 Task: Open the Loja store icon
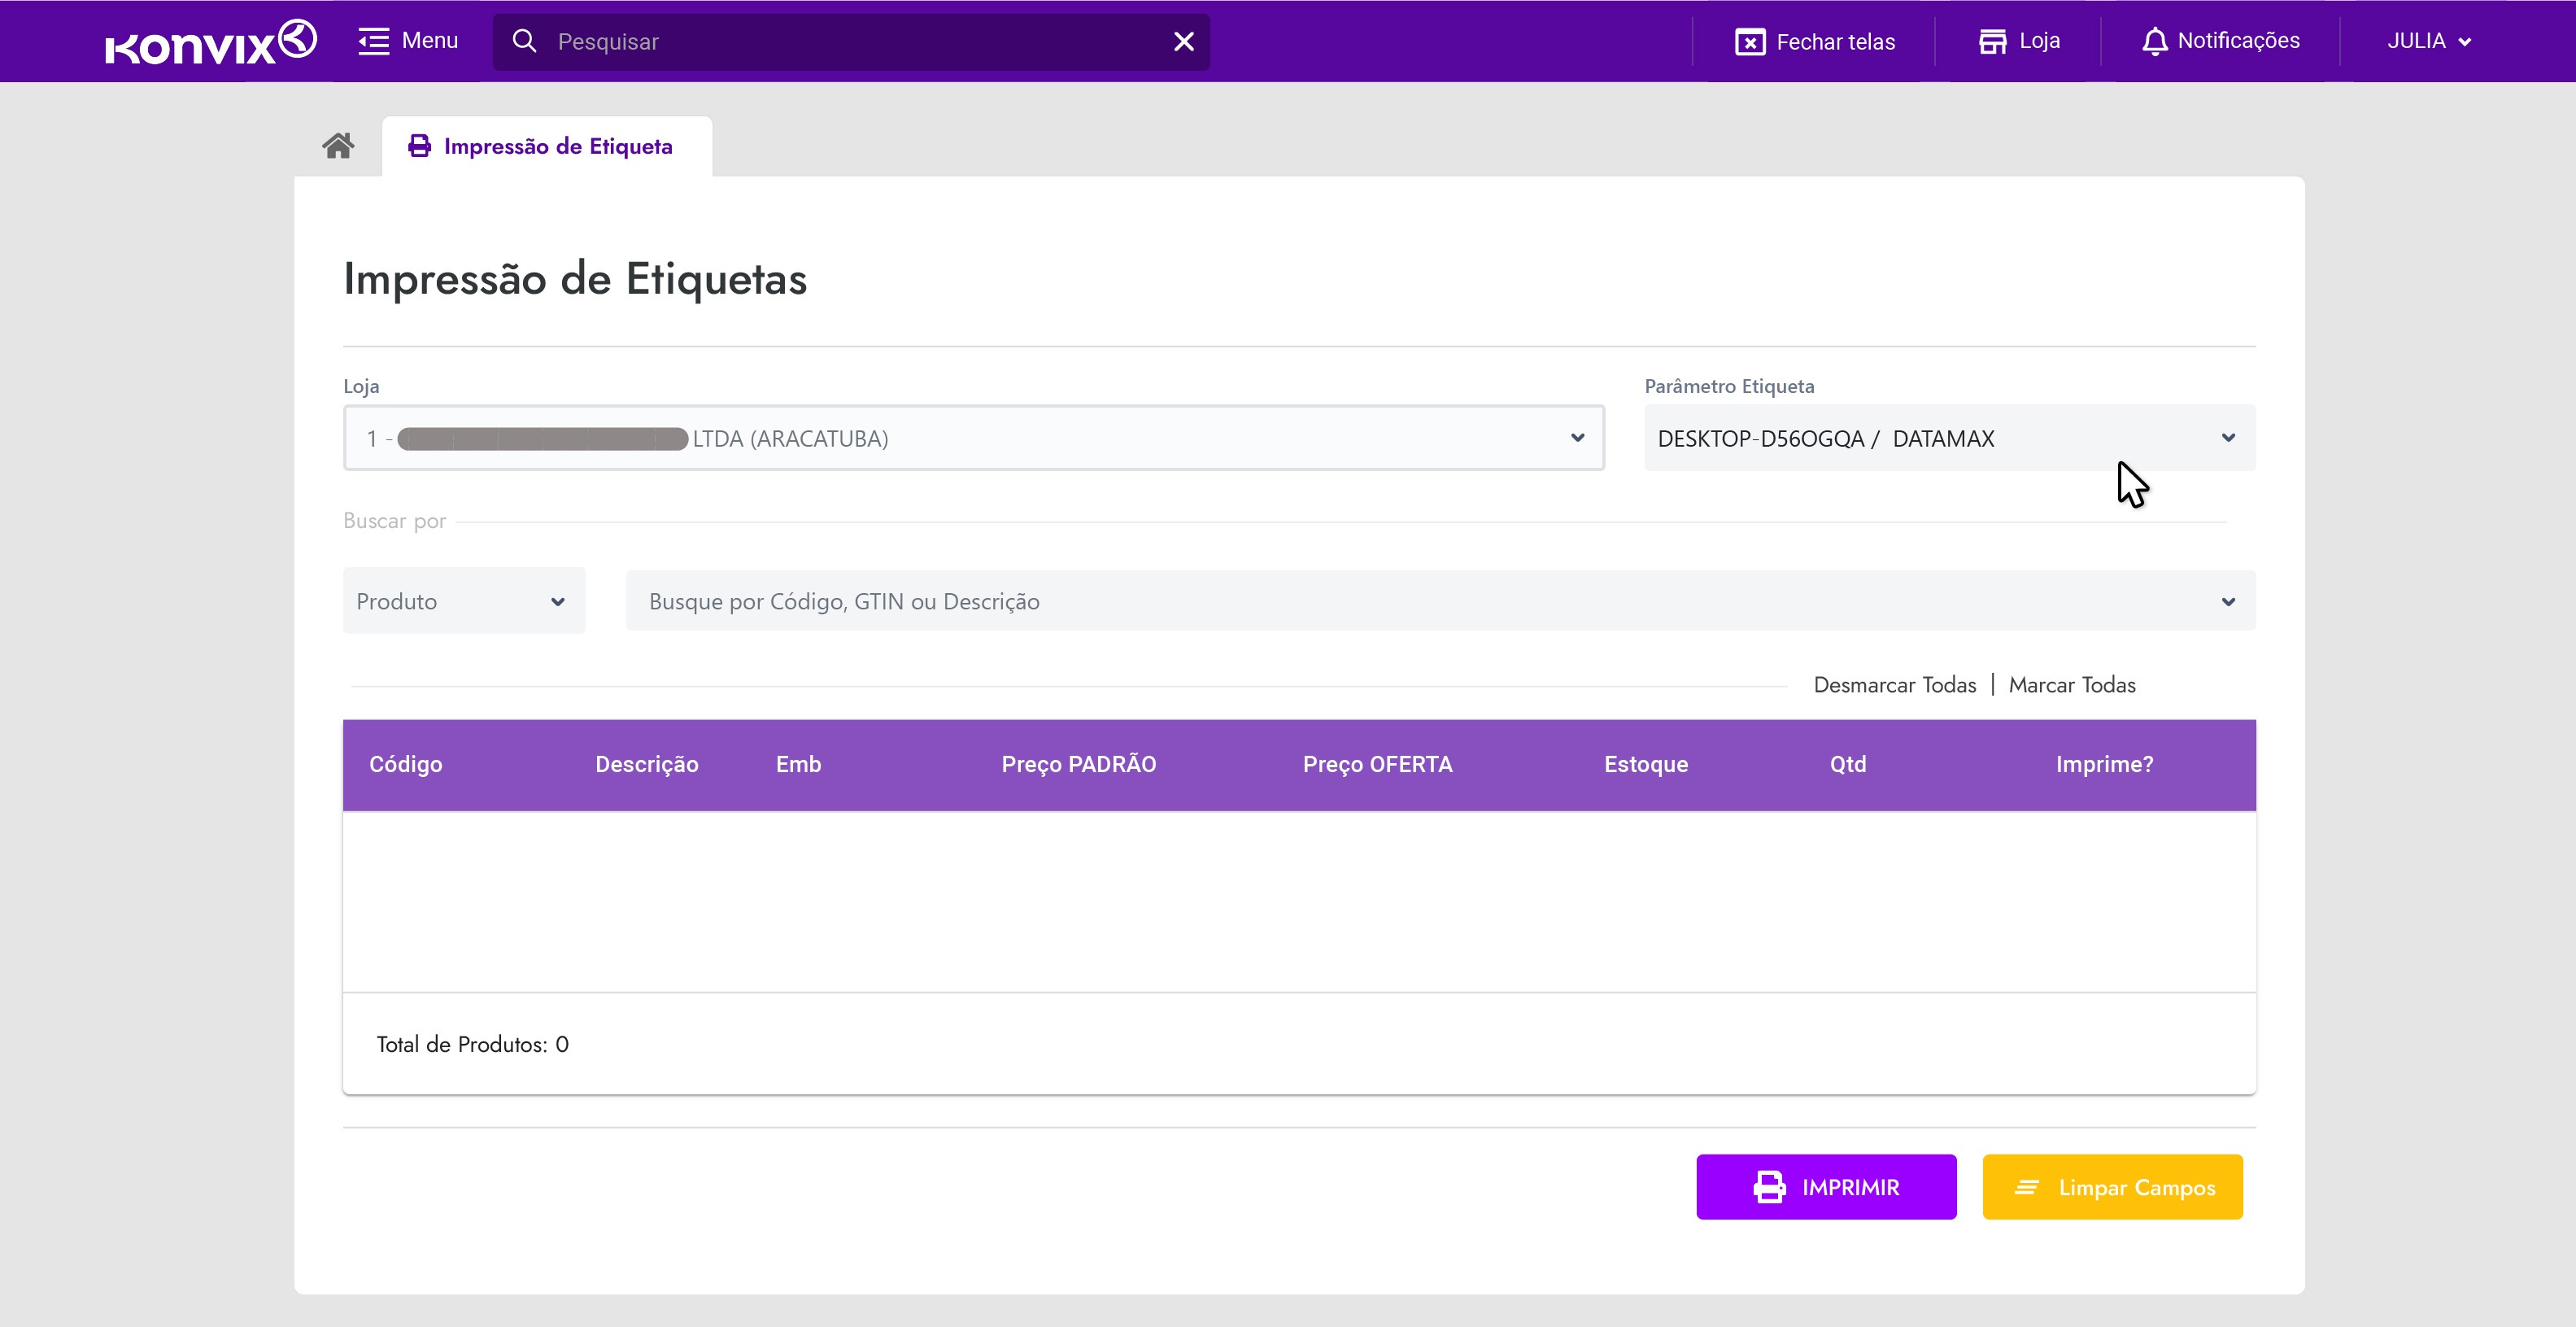[x=1992, y=41]
